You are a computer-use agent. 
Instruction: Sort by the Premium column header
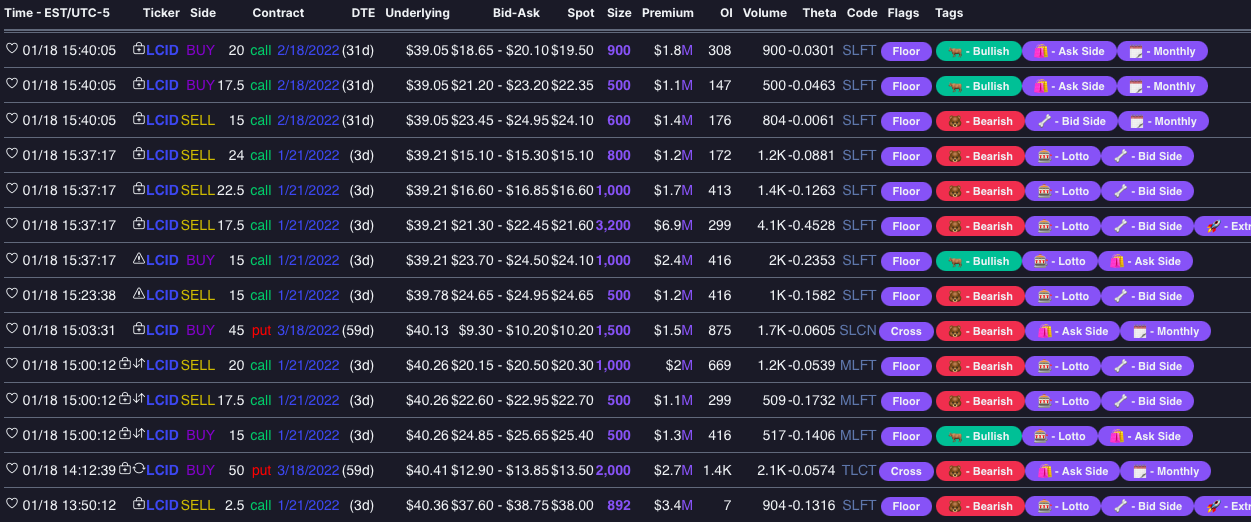667,13
